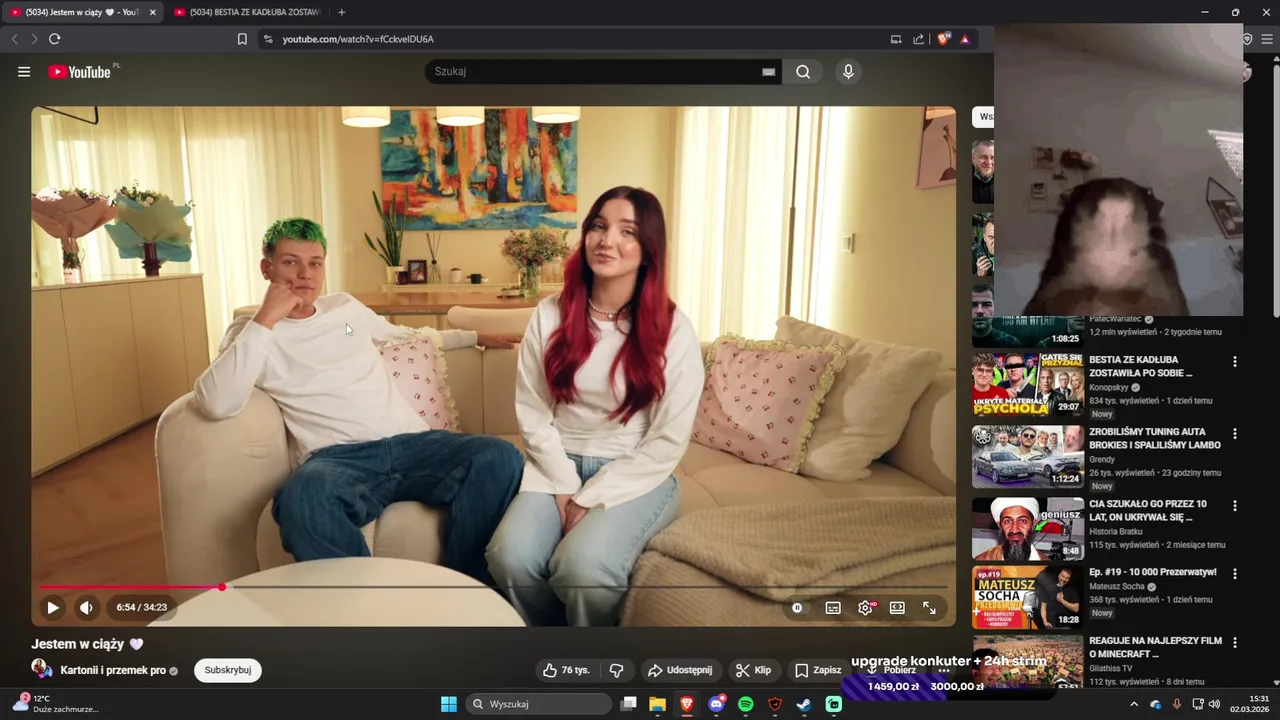1280x720 pixels.
Task: Create a clip with the Klip button
Action: 753,670
